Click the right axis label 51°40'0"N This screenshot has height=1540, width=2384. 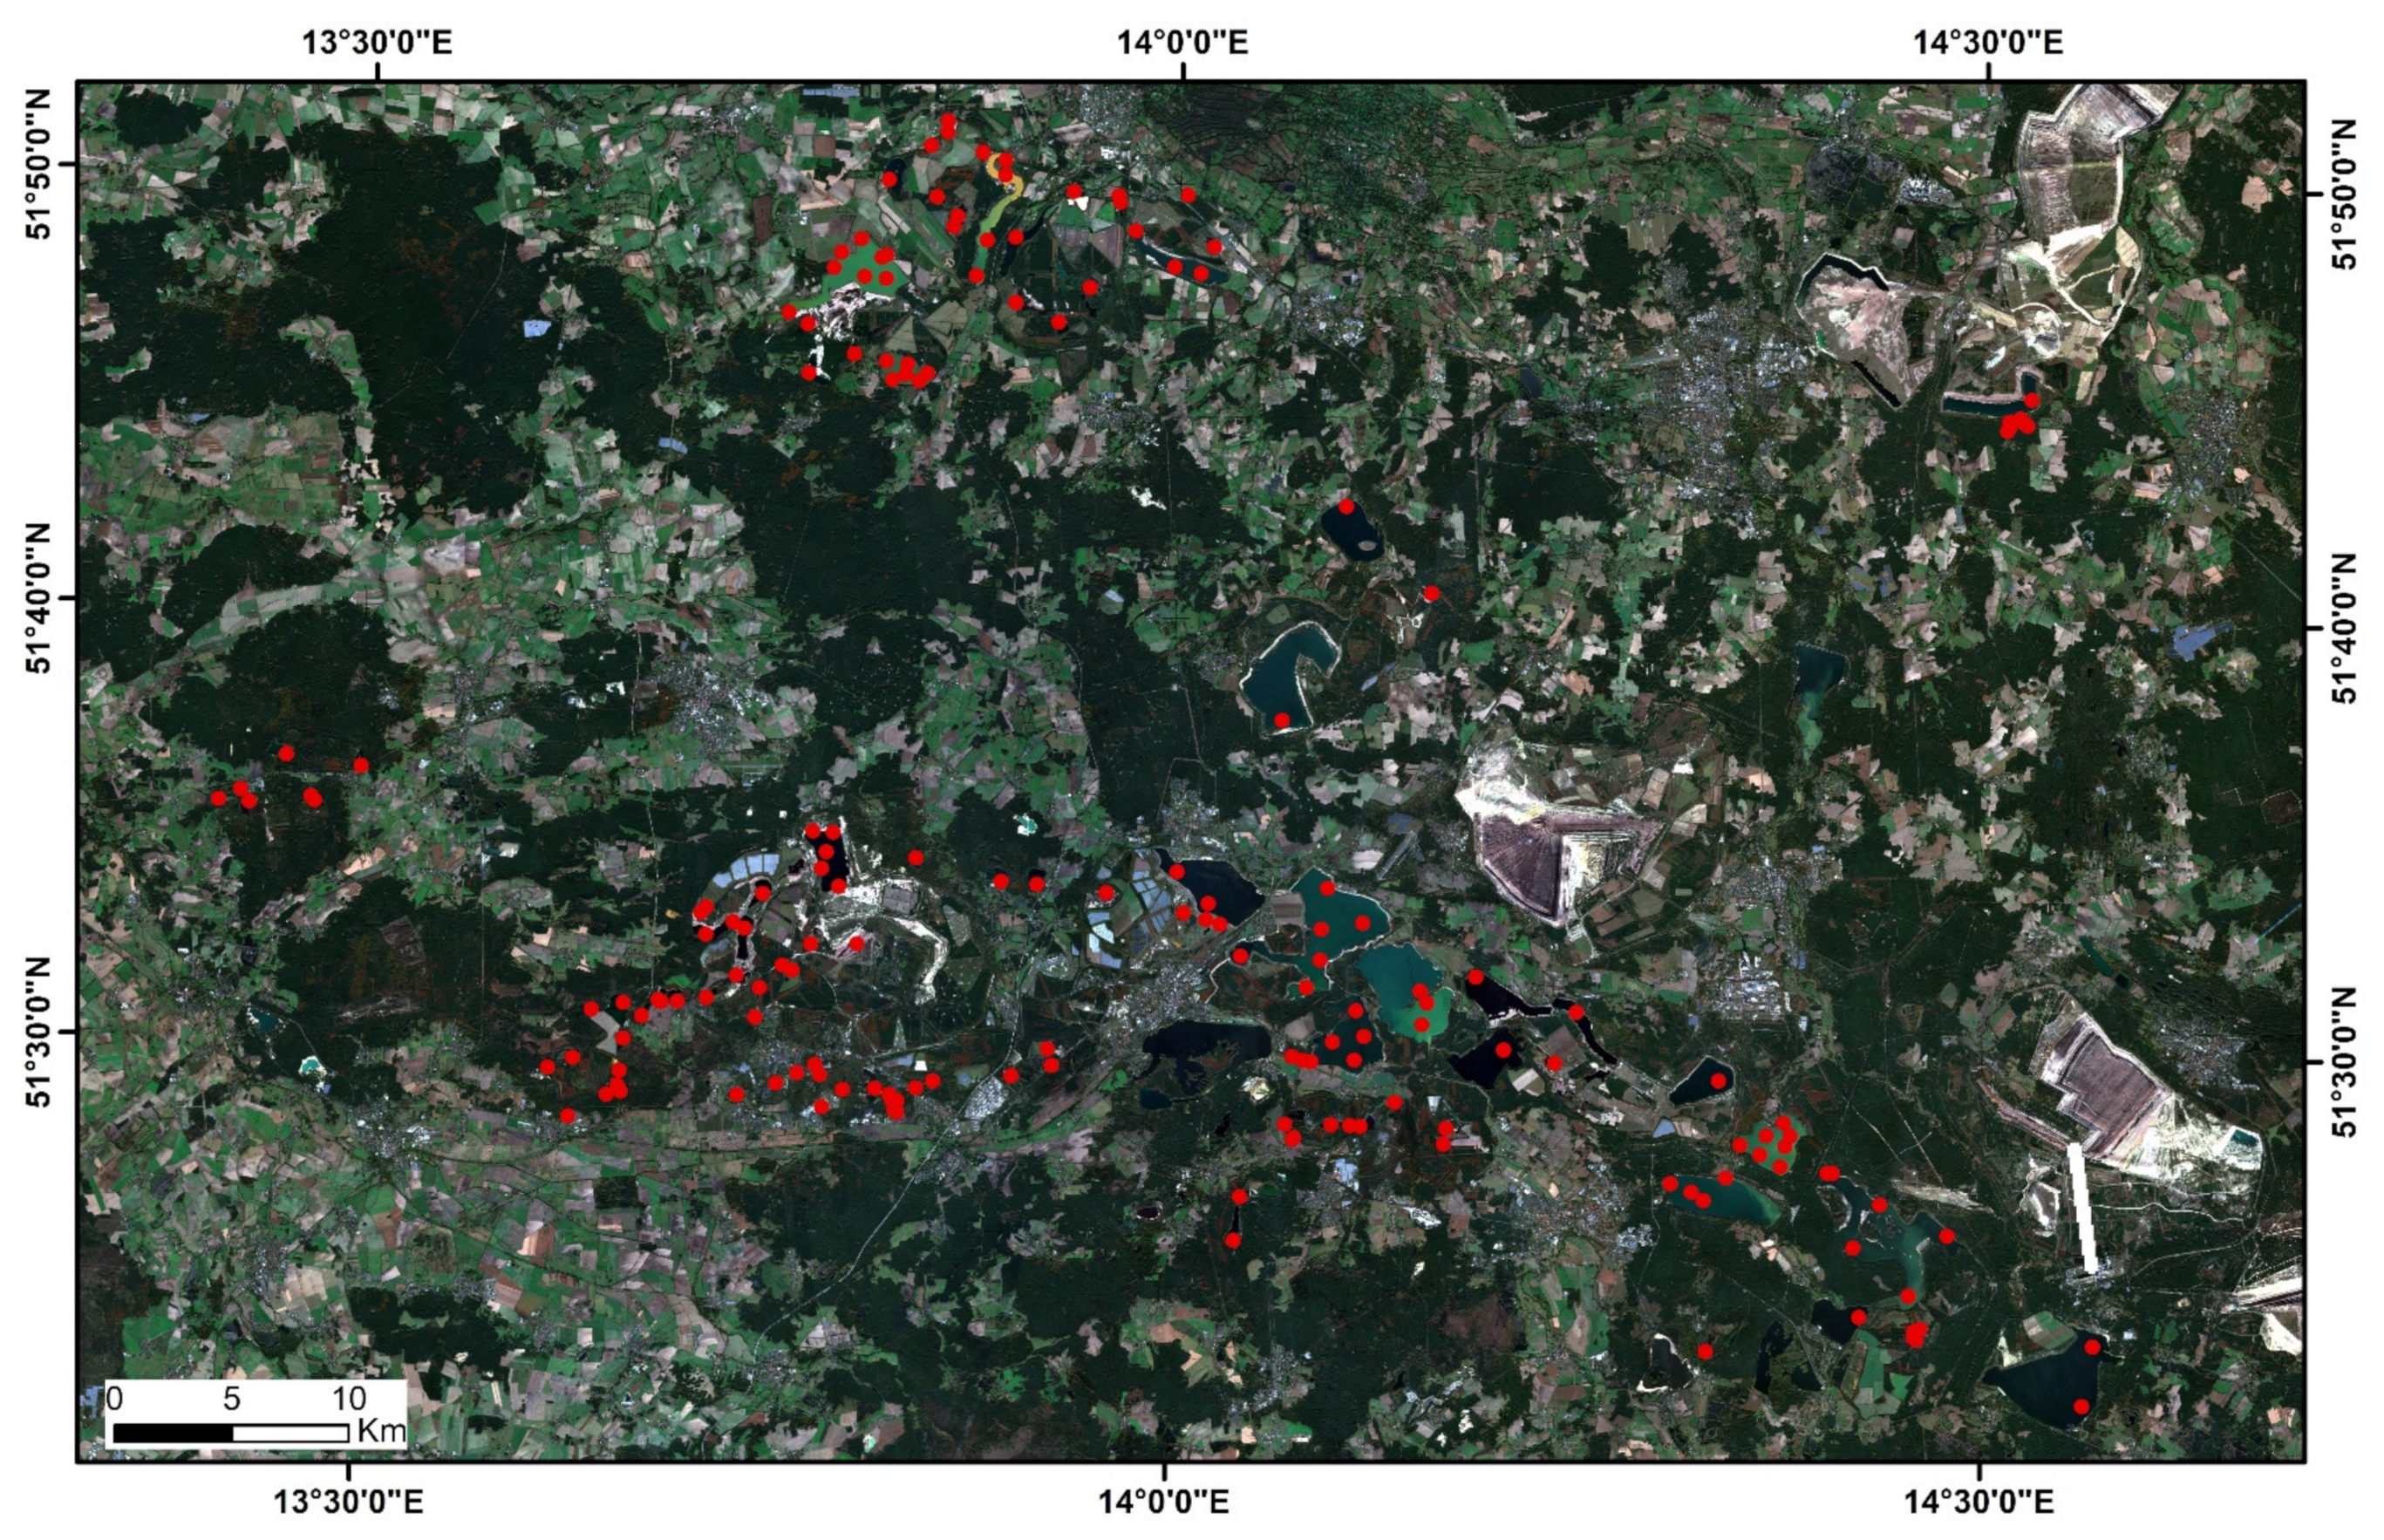coord(2344,628)
